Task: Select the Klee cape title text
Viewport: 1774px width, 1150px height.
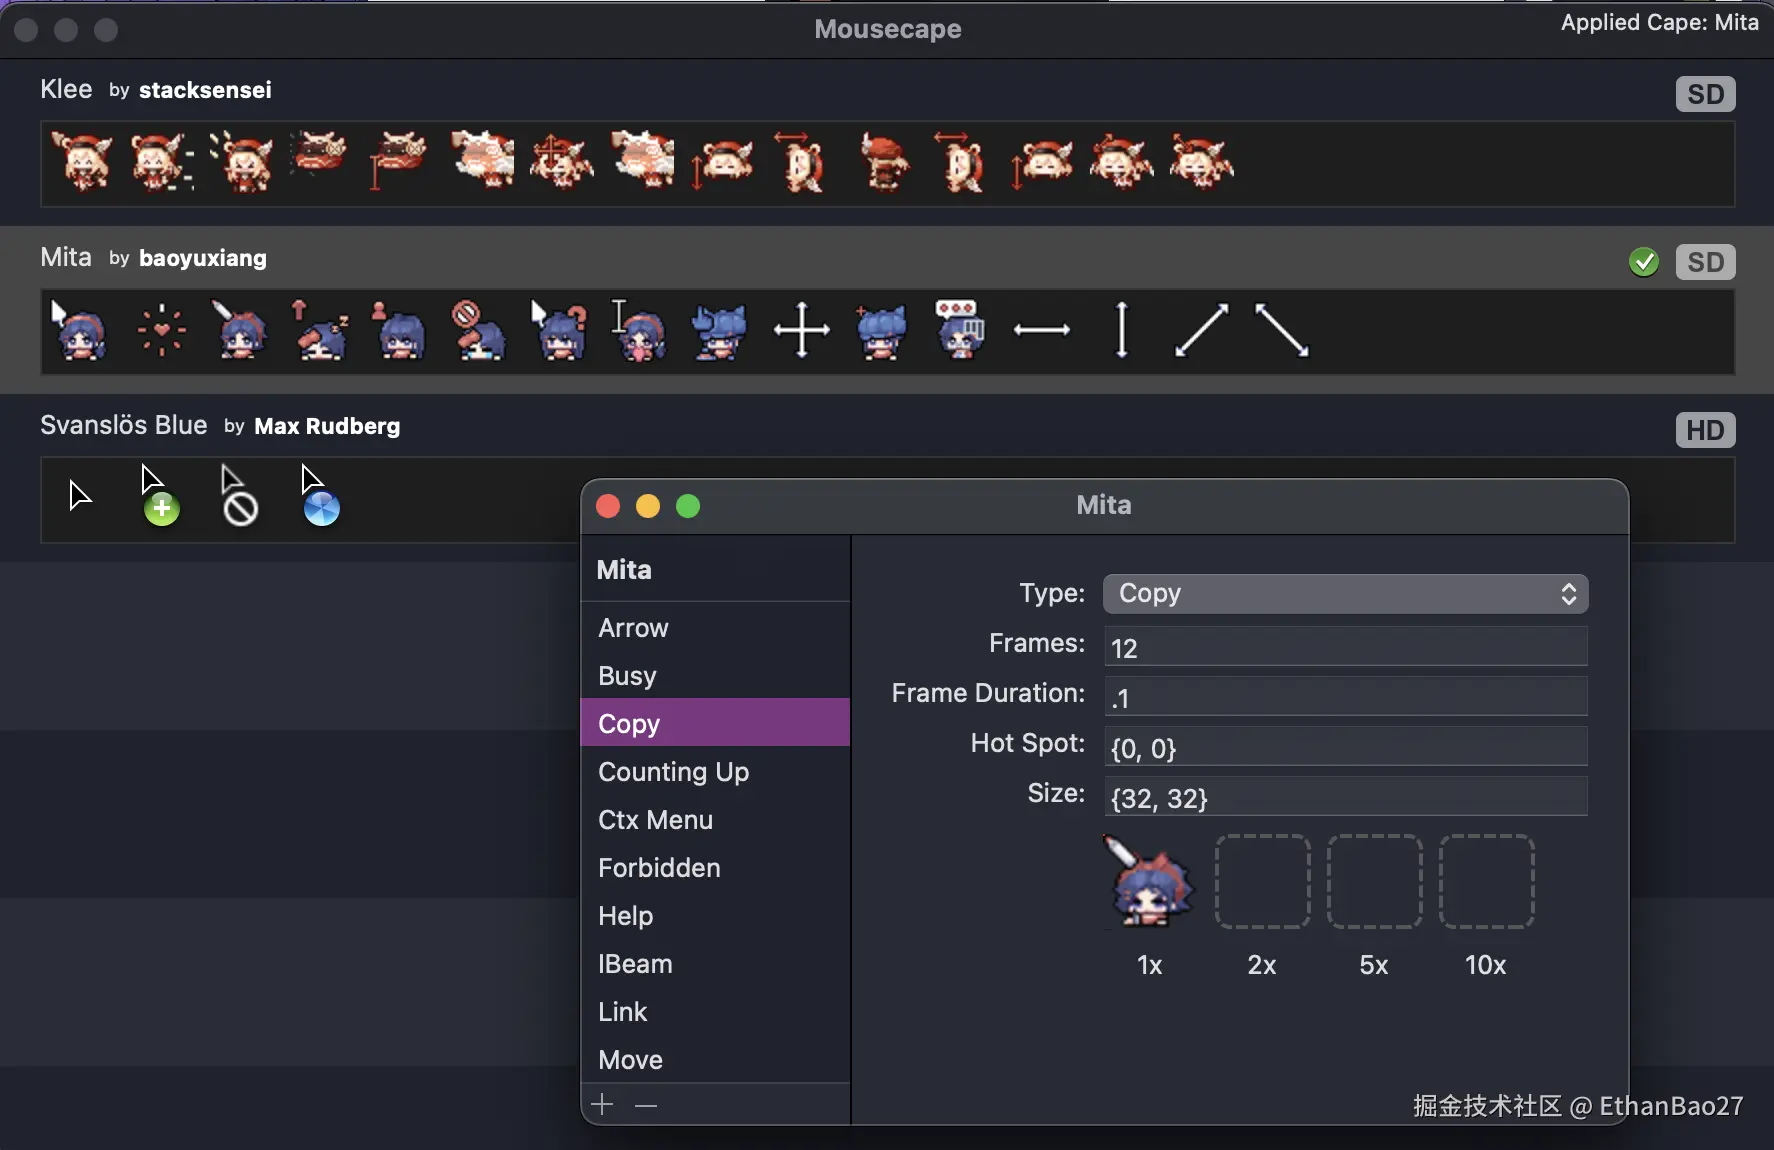Action: 66,89
